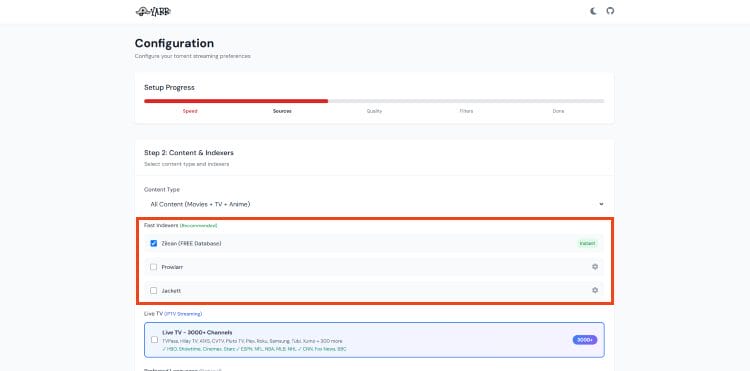Open the Content Type dropdown
Viewport: 750px width, 371px height.
[374, 204]
